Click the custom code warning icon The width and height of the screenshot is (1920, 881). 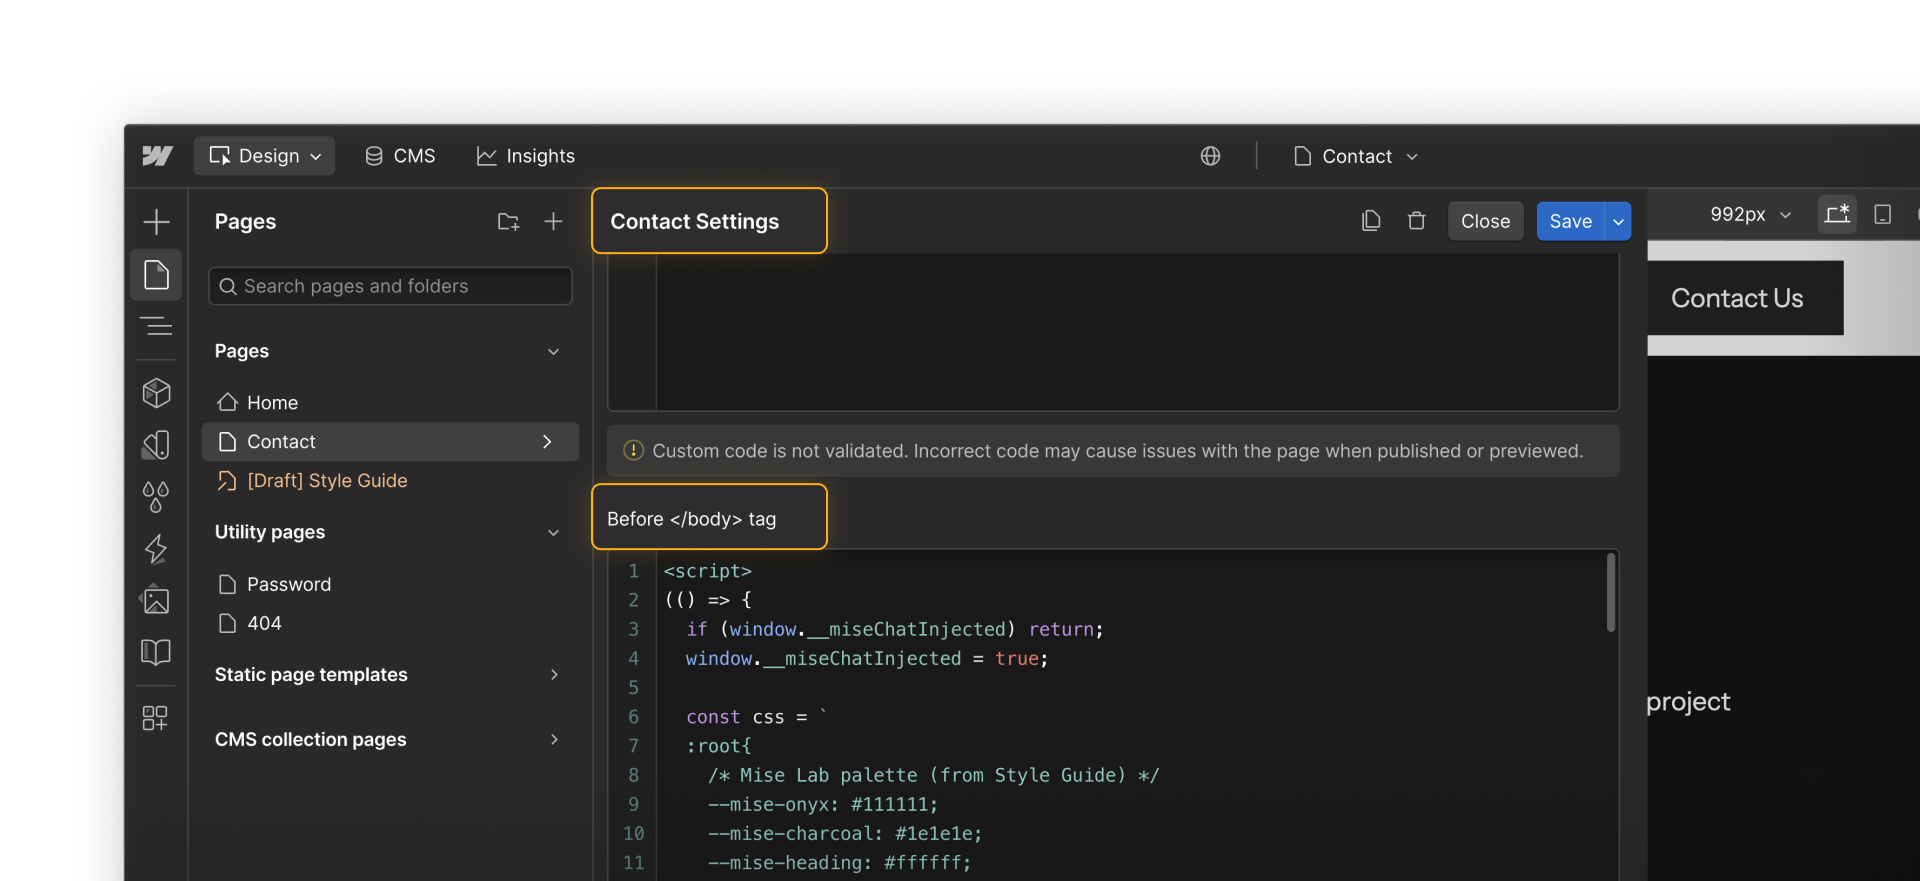pyautogui.click(x=633, y=451)
